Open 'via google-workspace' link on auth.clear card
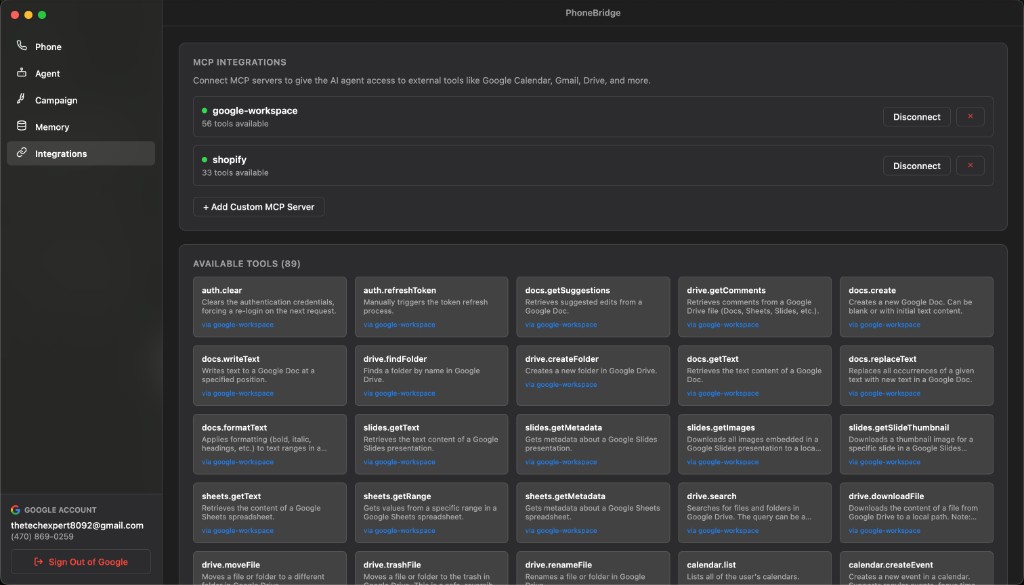This screenshot has height=585, width=1024. coord(237,324)
